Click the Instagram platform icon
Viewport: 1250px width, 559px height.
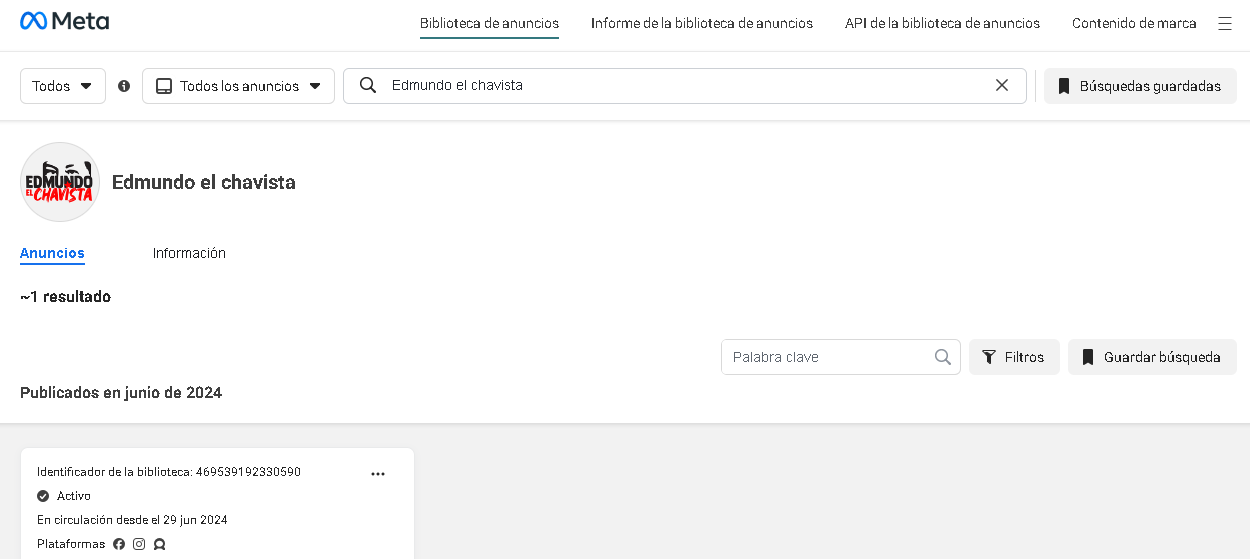(139, 544)
